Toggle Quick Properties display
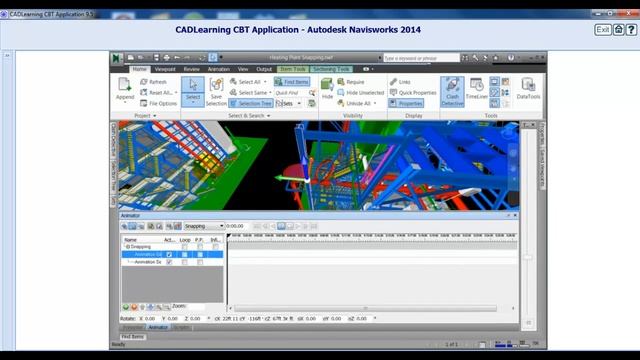The width and height of the screenshot is (640, 360). point(413,93)
